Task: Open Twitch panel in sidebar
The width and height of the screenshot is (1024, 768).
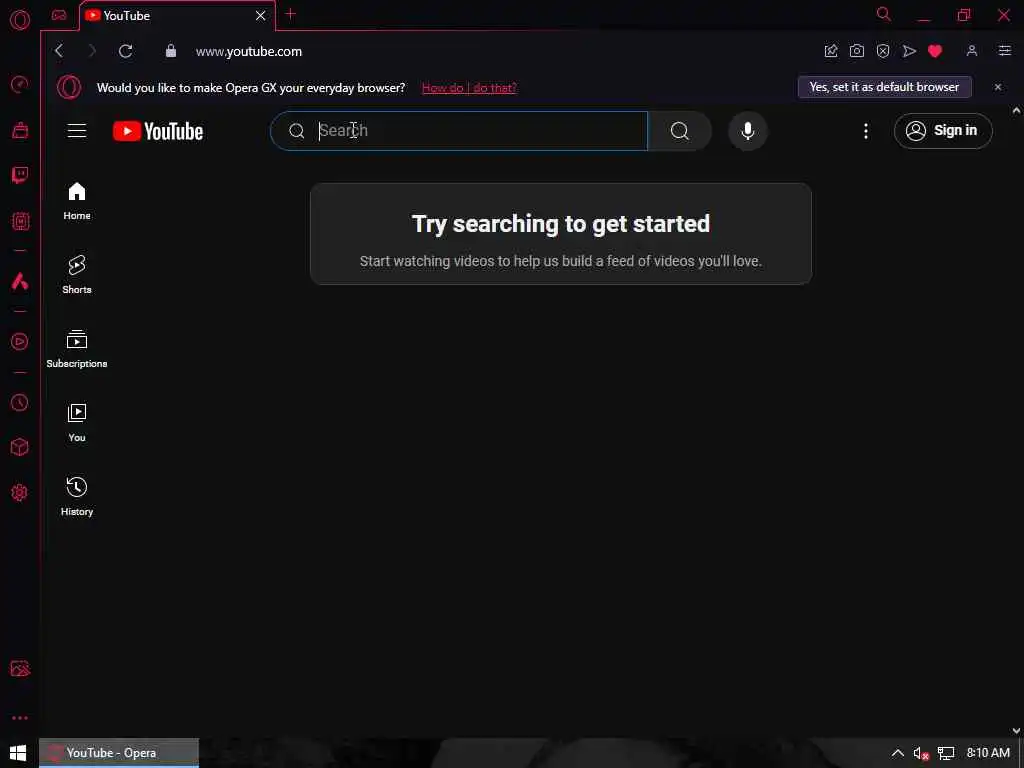Action: pos(20,175)
